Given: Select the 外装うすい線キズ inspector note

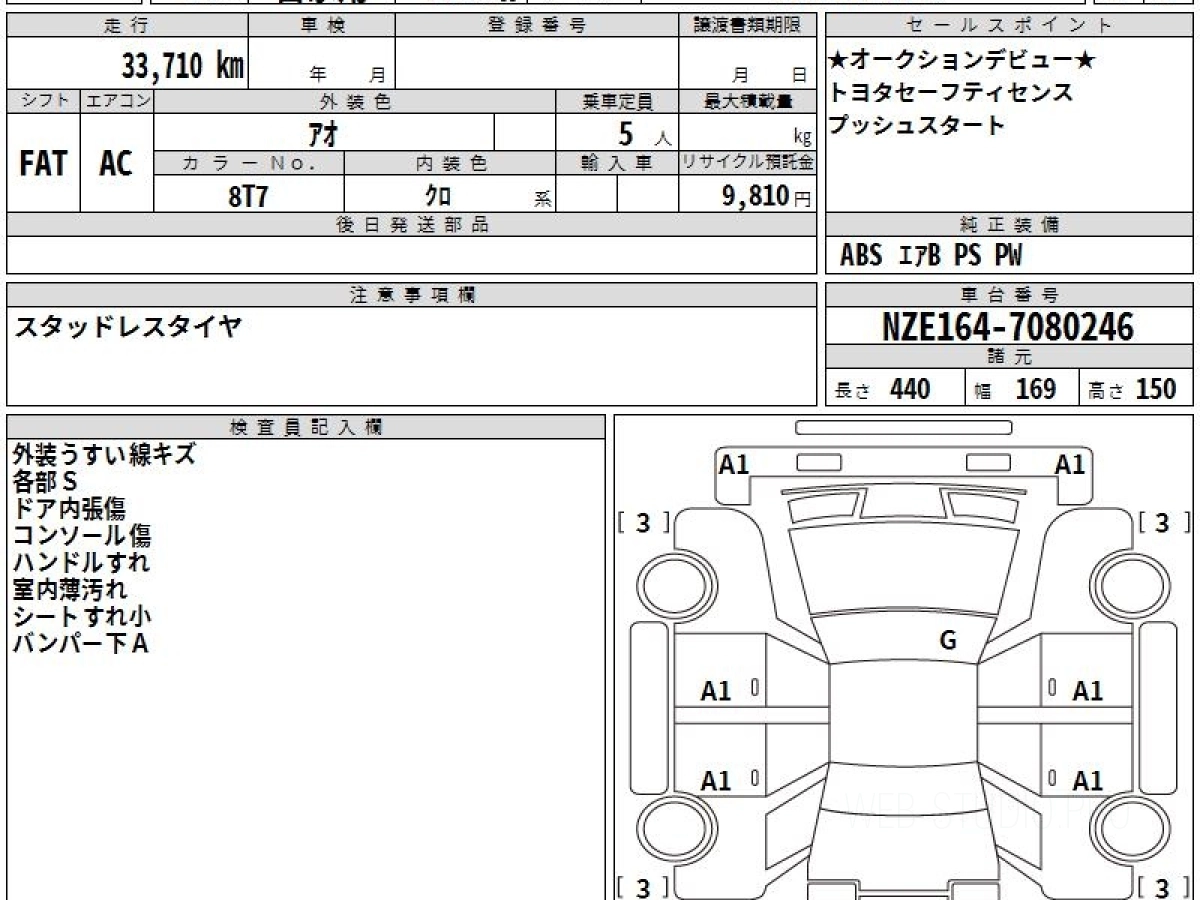Looking at the screenshot, I should 104,455.
